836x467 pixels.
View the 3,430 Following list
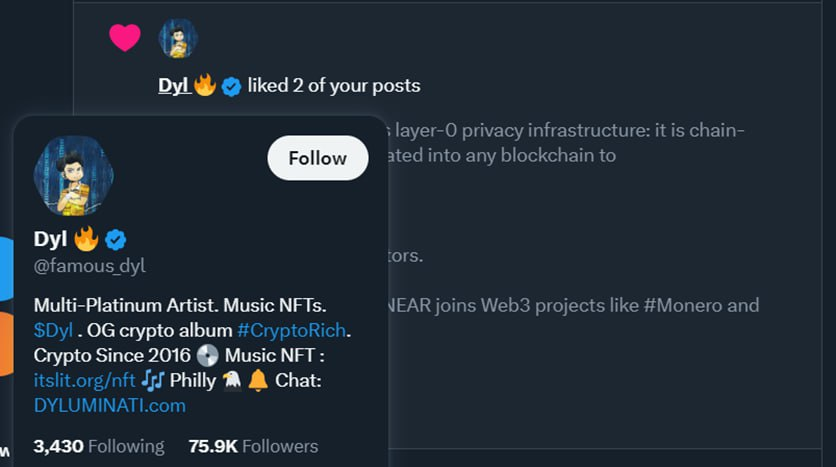pyautogui.click(x=98, y=446)
